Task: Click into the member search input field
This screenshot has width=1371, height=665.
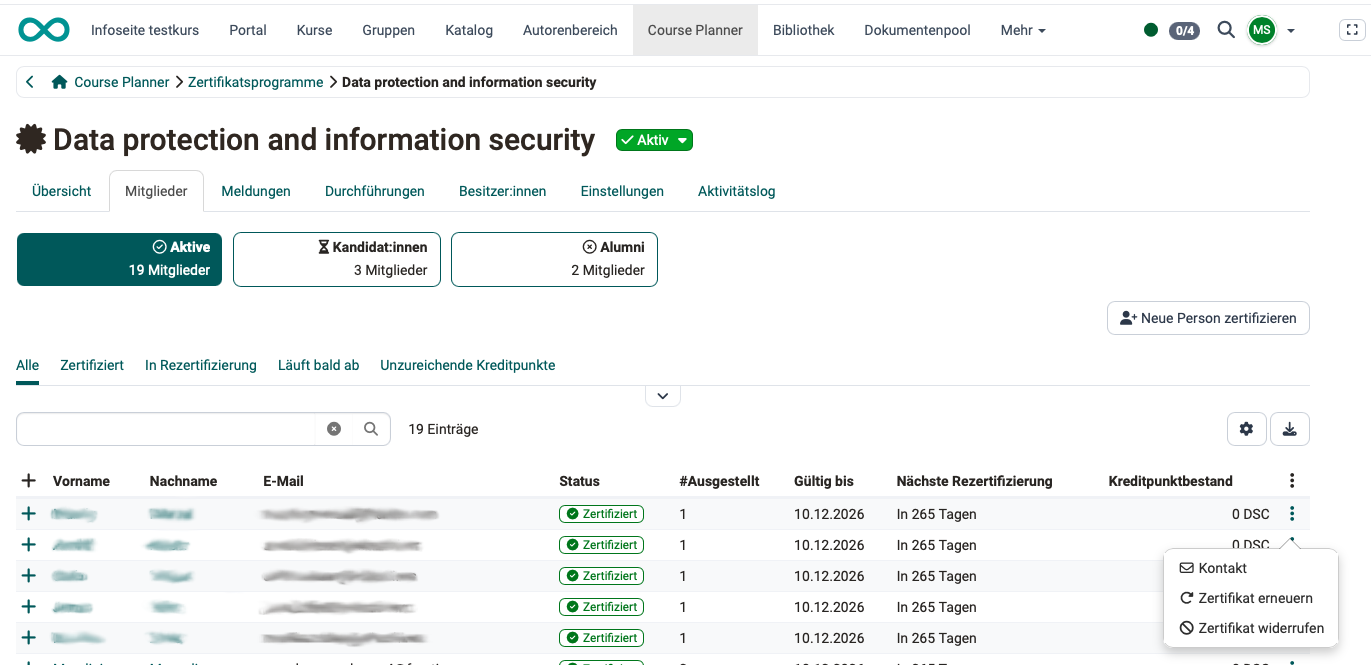Action: point(168,429)
